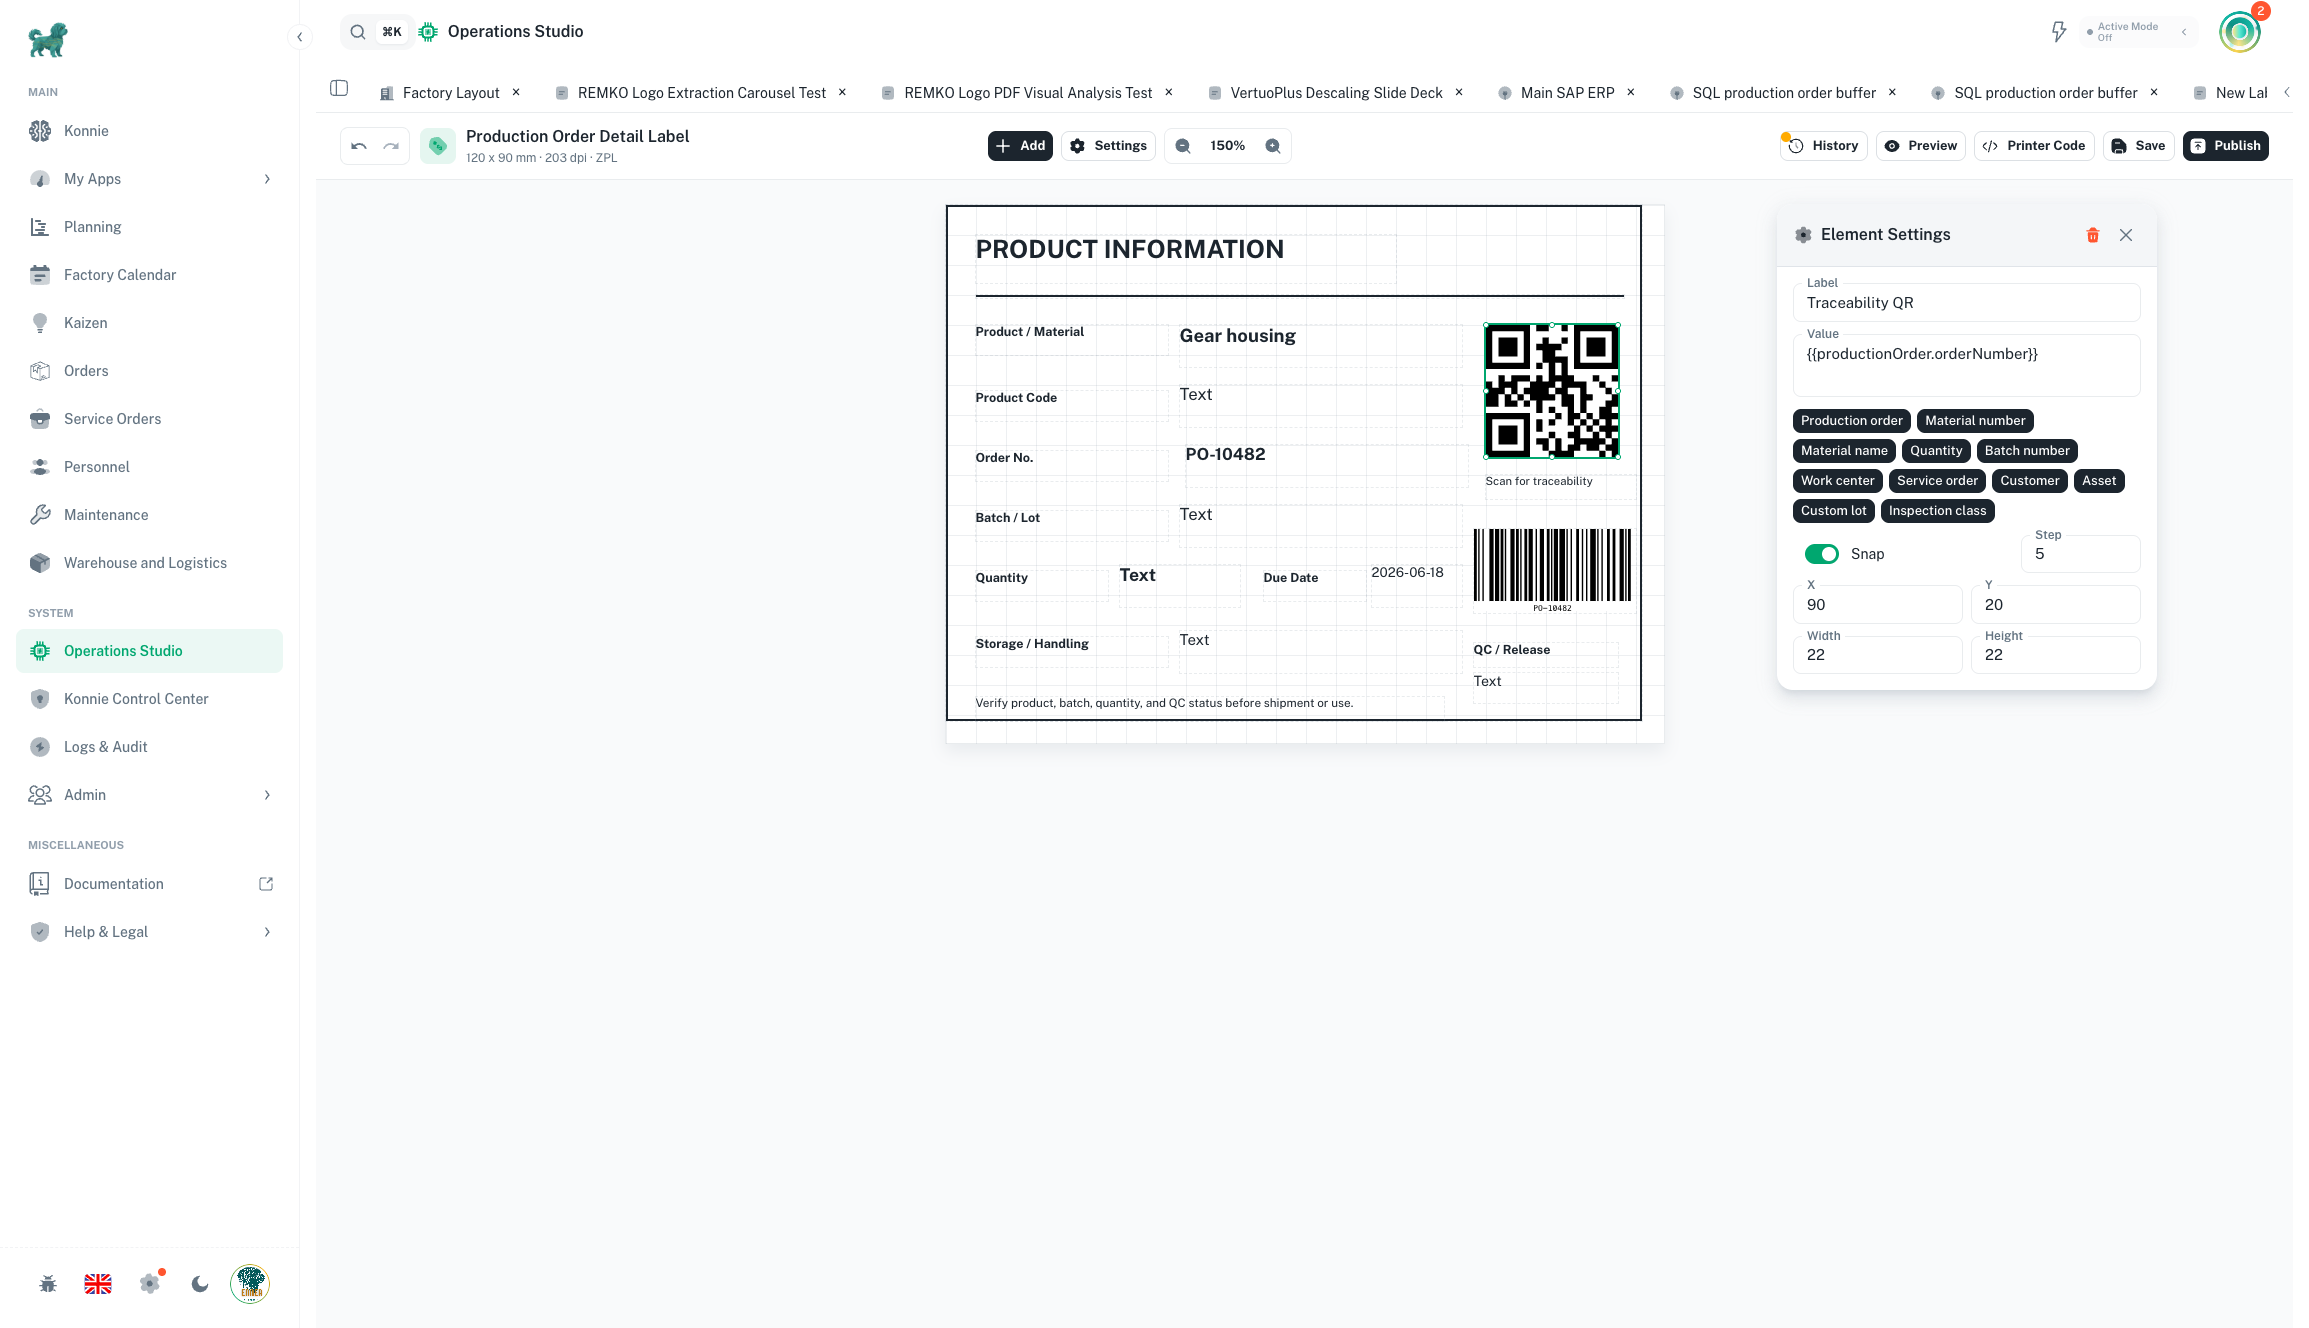This screenshot has height=1328, width=2309.
Task: Click the redo arrow icon
Action: coord(391,146)
